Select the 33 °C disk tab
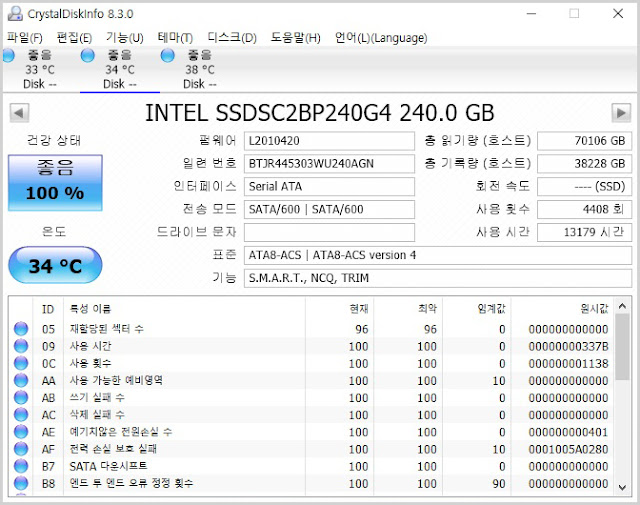The image size is (640, 505). pyautogui.click(x=40, y=69)
